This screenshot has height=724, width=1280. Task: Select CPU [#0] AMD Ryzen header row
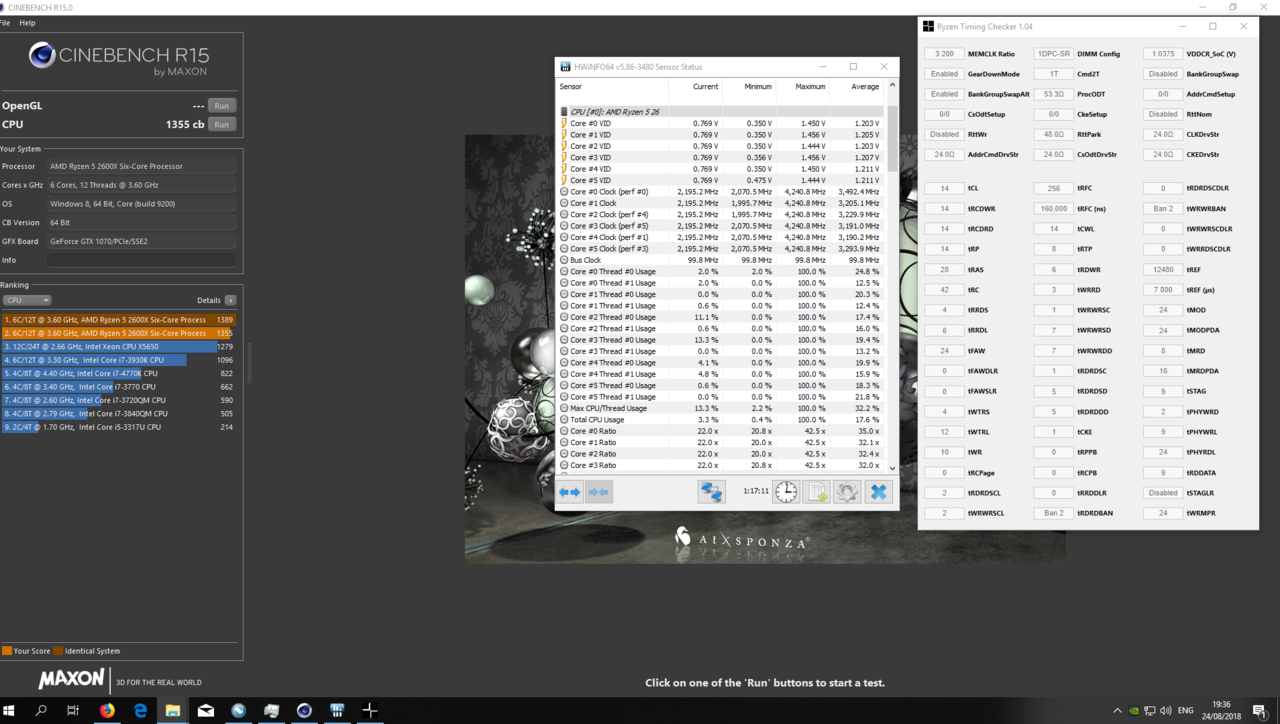[721, 112]
